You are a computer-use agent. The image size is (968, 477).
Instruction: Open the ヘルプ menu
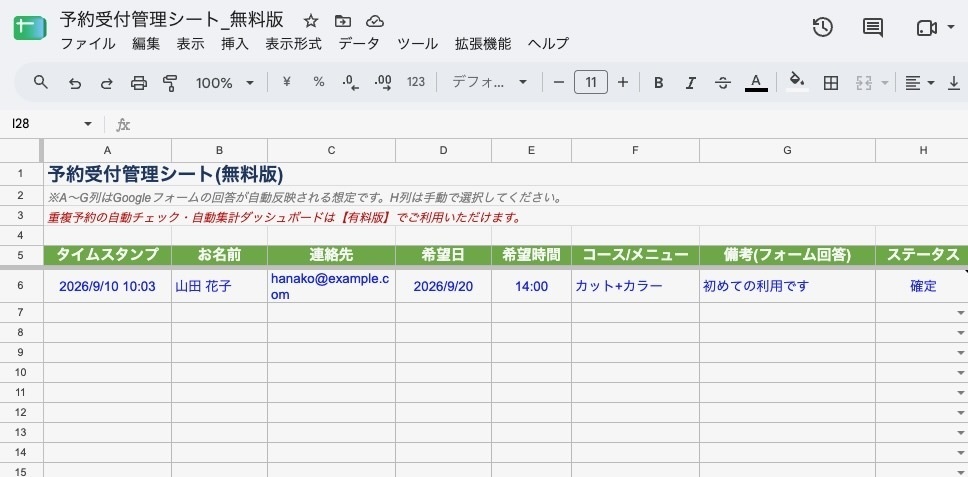pyautogui.click(x=548, y=44)
